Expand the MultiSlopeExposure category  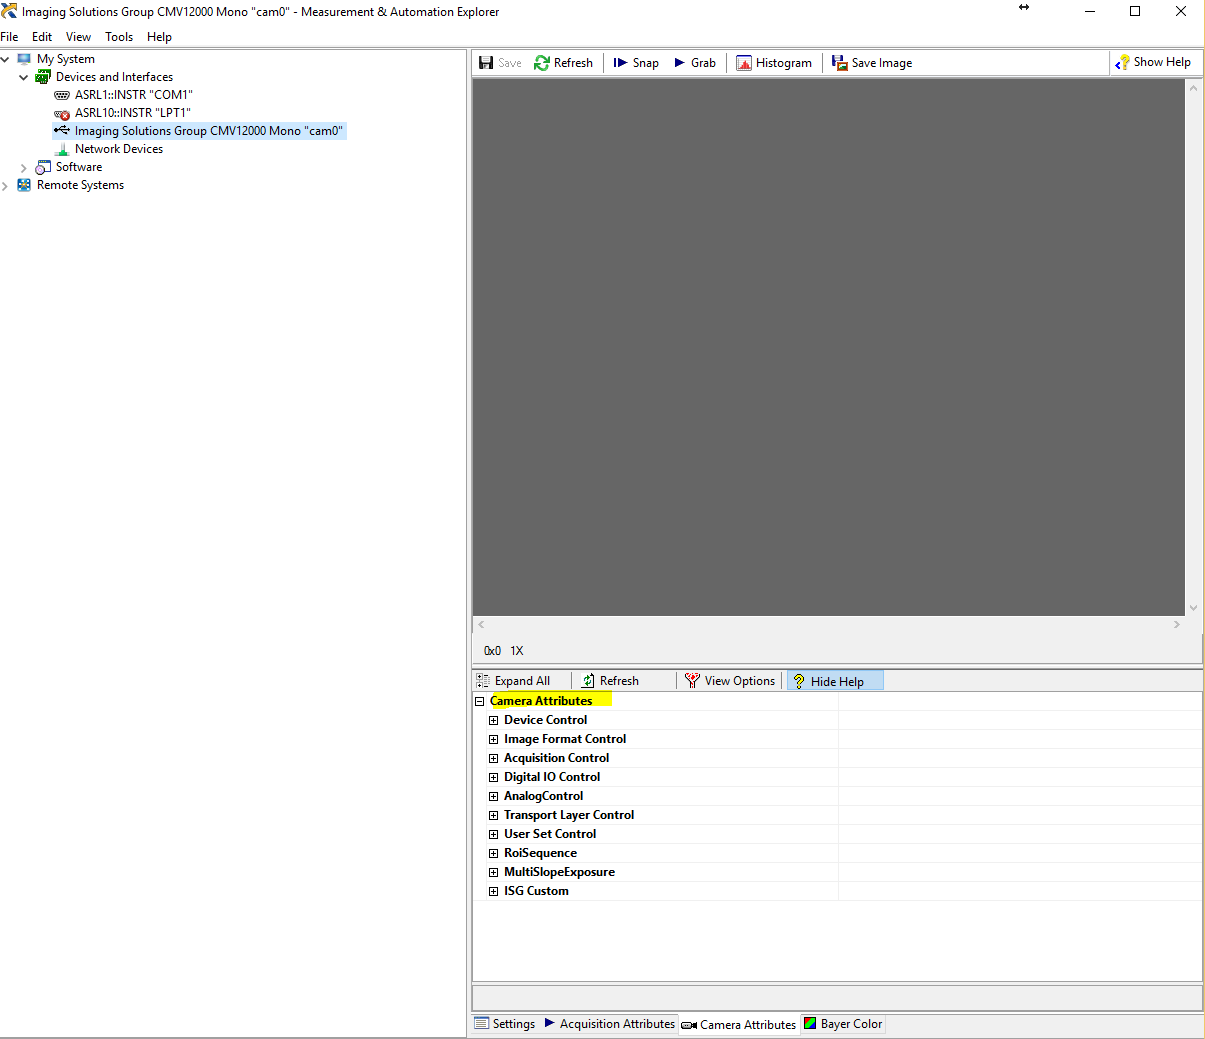pyautogui.click(x=493, y=872)
